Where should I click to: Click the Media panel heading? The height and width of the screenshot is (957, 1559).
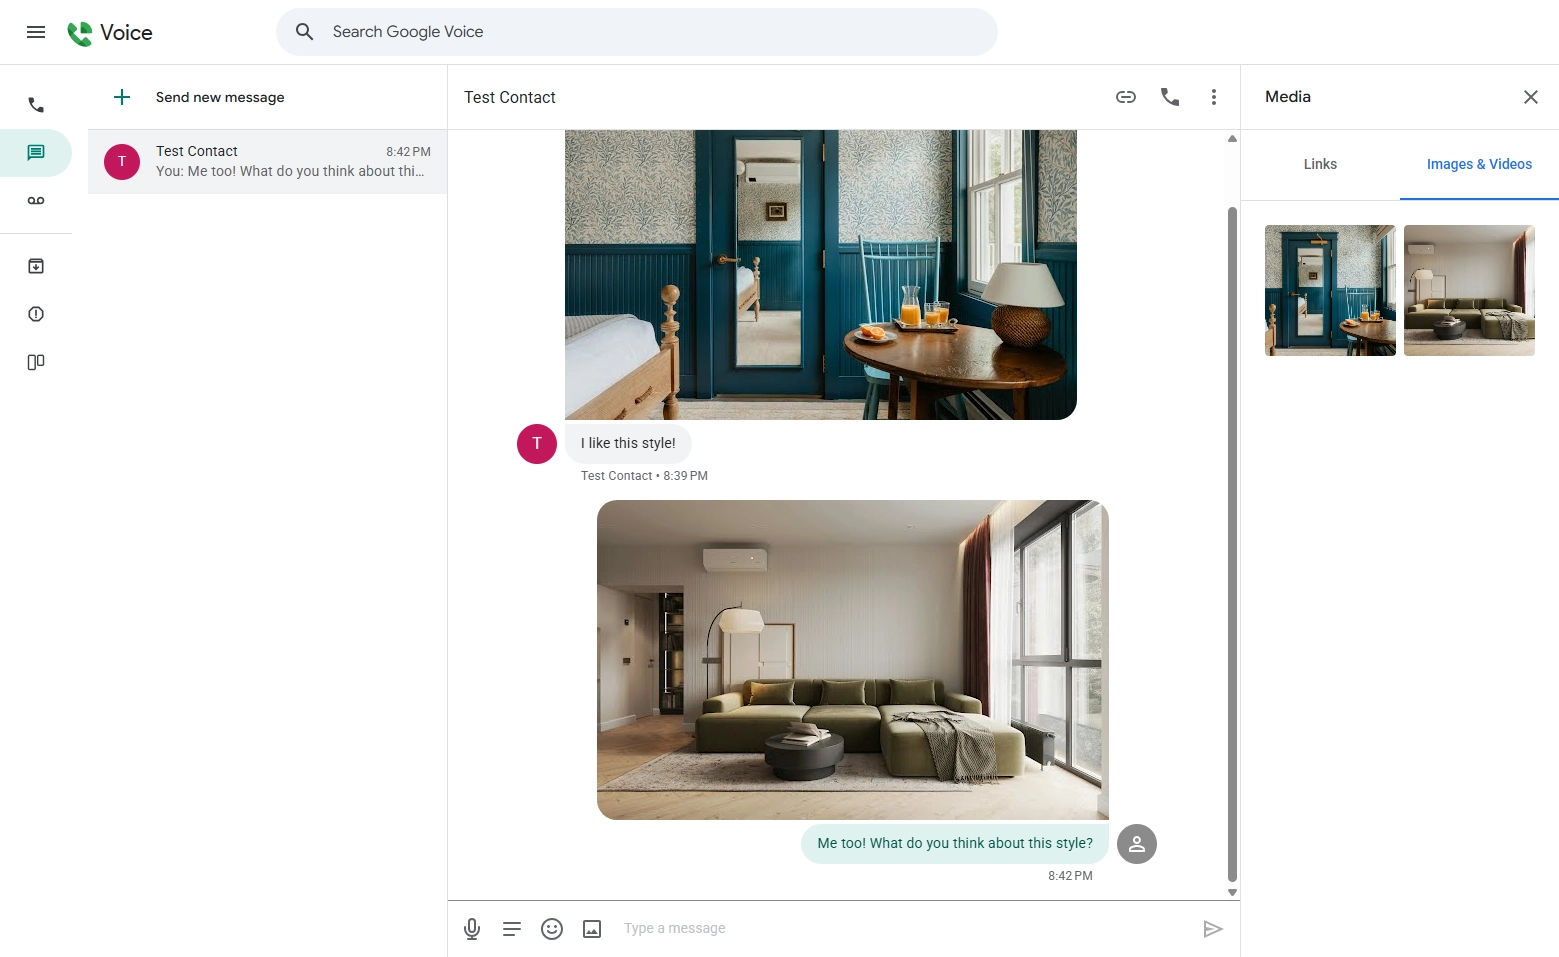(x=1288, y=97)
